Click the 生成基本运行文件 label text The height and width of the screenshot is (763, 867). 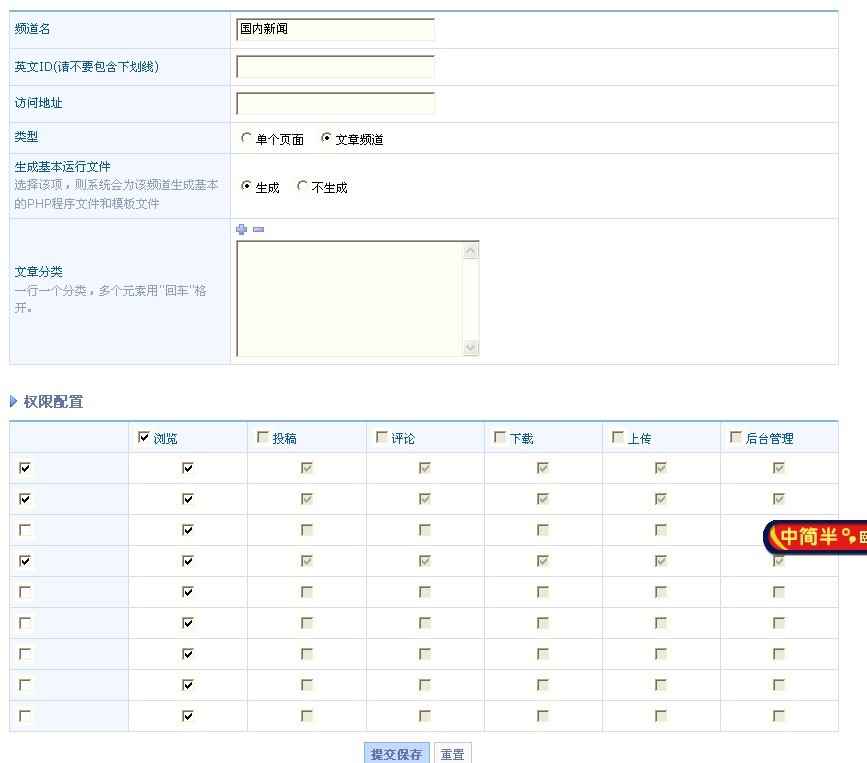coord(62,166)
